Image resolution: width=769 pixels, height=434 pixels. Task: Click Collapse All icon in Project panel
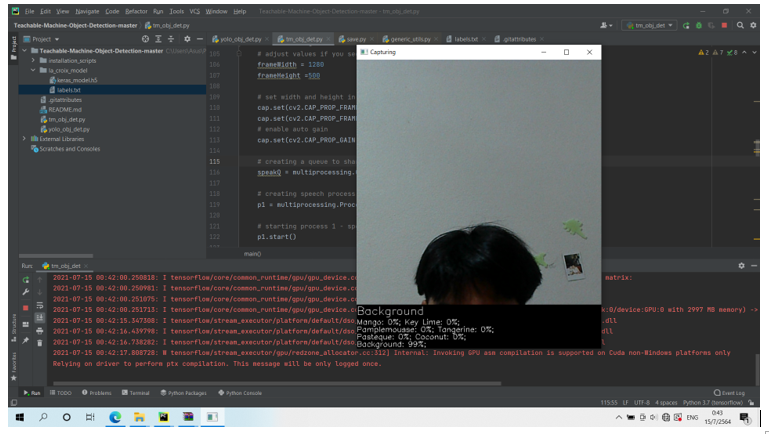click(x=171, y=39)
